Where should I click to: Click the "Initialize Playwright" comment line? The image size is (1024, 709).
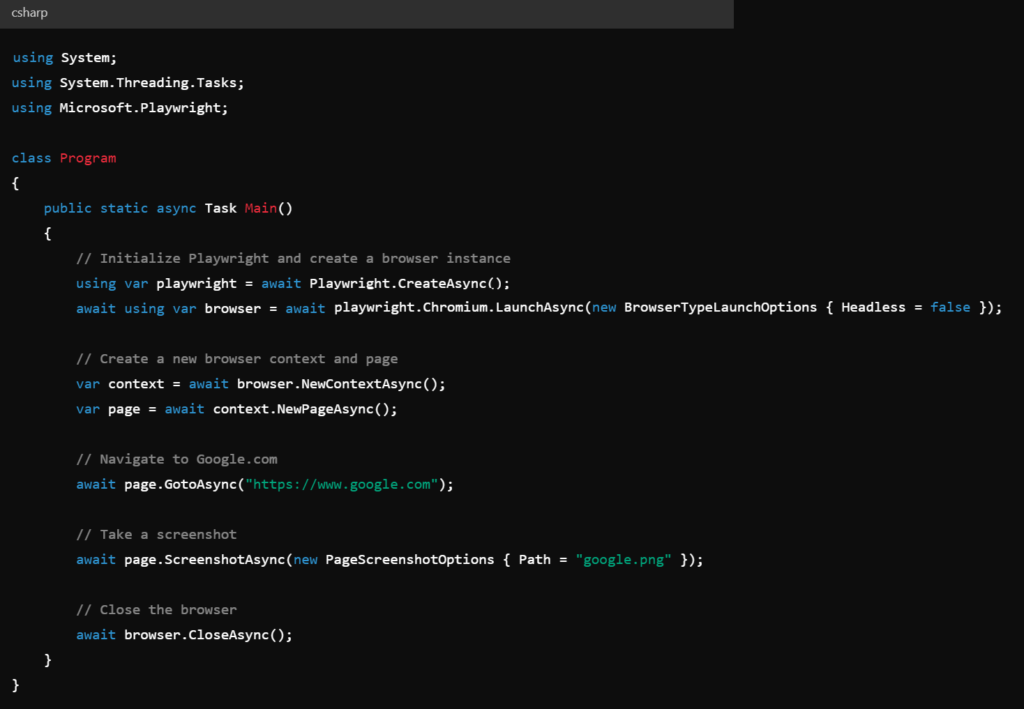(x=293, y=258)
